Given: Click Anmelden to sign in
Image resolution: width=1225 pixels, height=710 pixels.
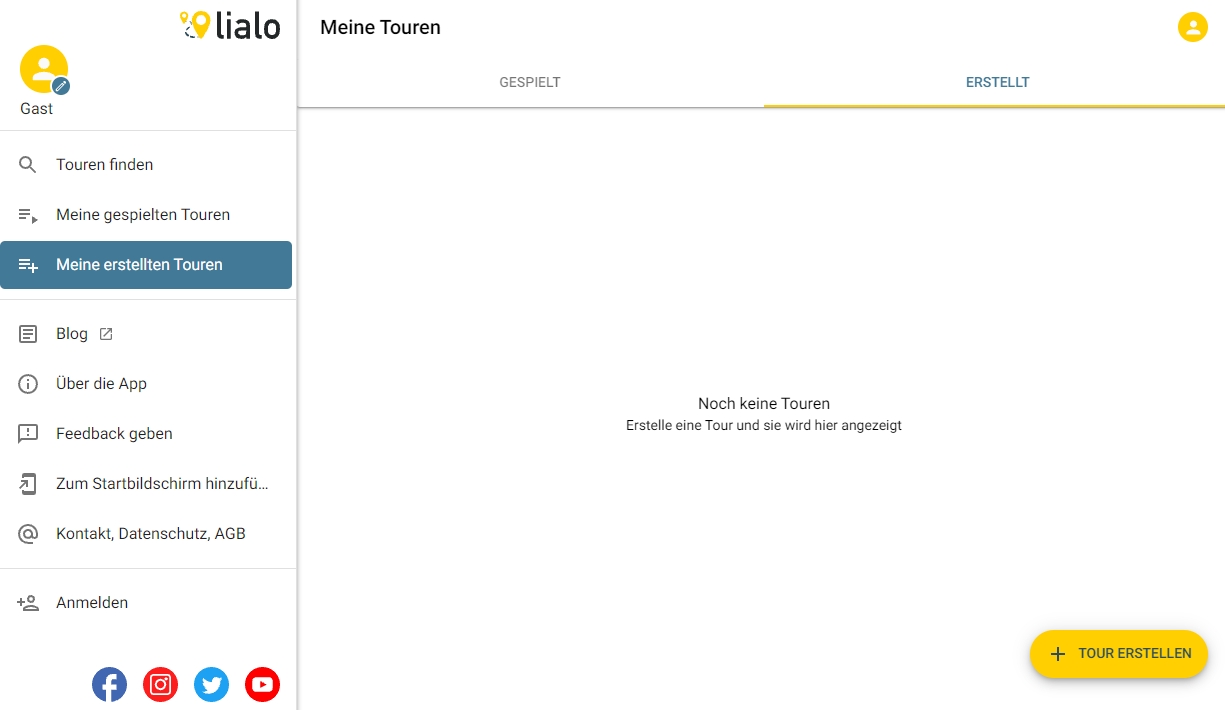Looking at the screenshot, I should [92, 603].
